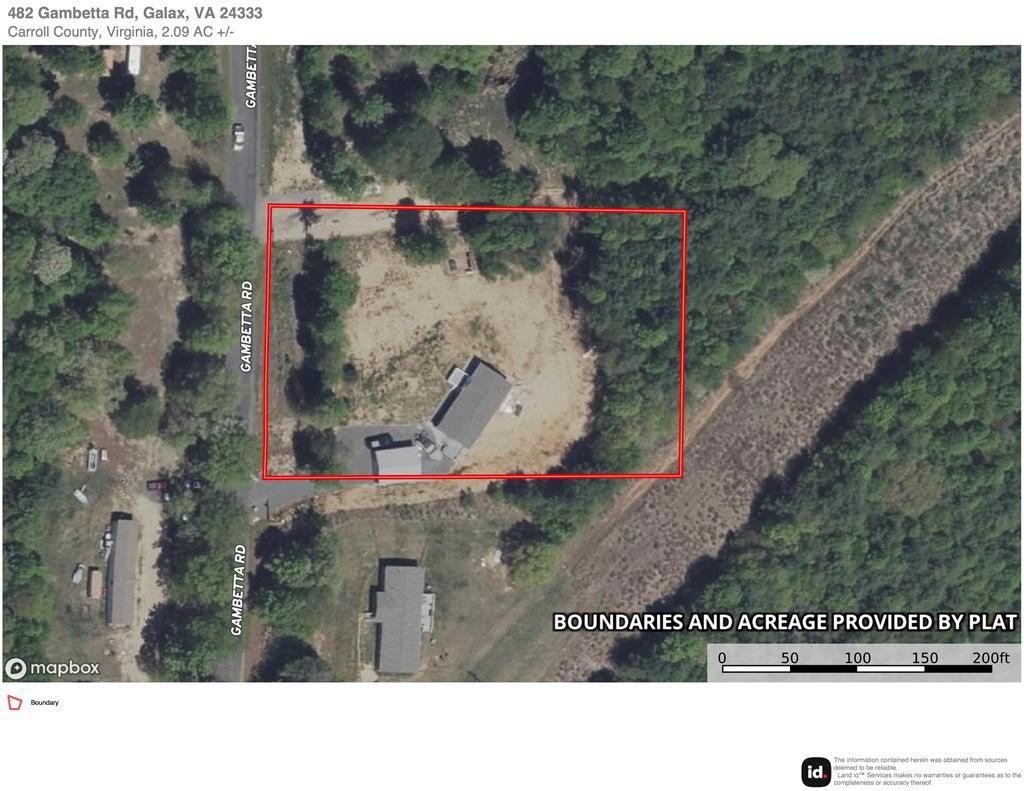Click the disclaimer text beside Land id logo
The height and width of the screenshot is (791, 1024).
[x=927, y=771]
